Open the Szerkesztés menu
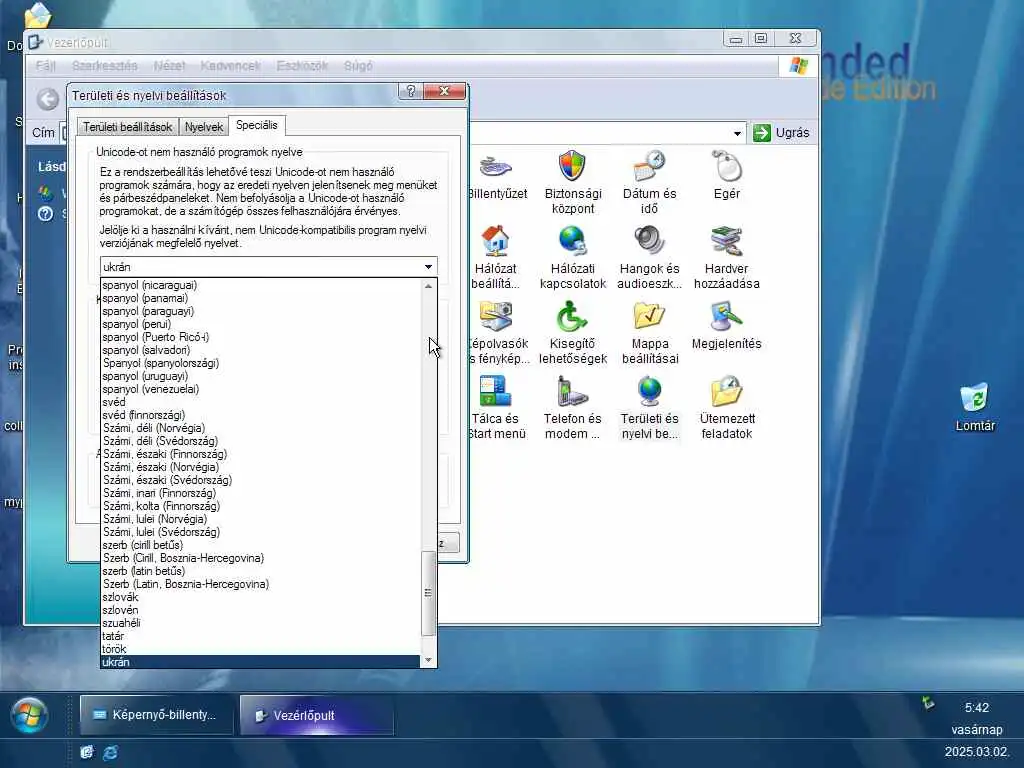 coord(104,66)
